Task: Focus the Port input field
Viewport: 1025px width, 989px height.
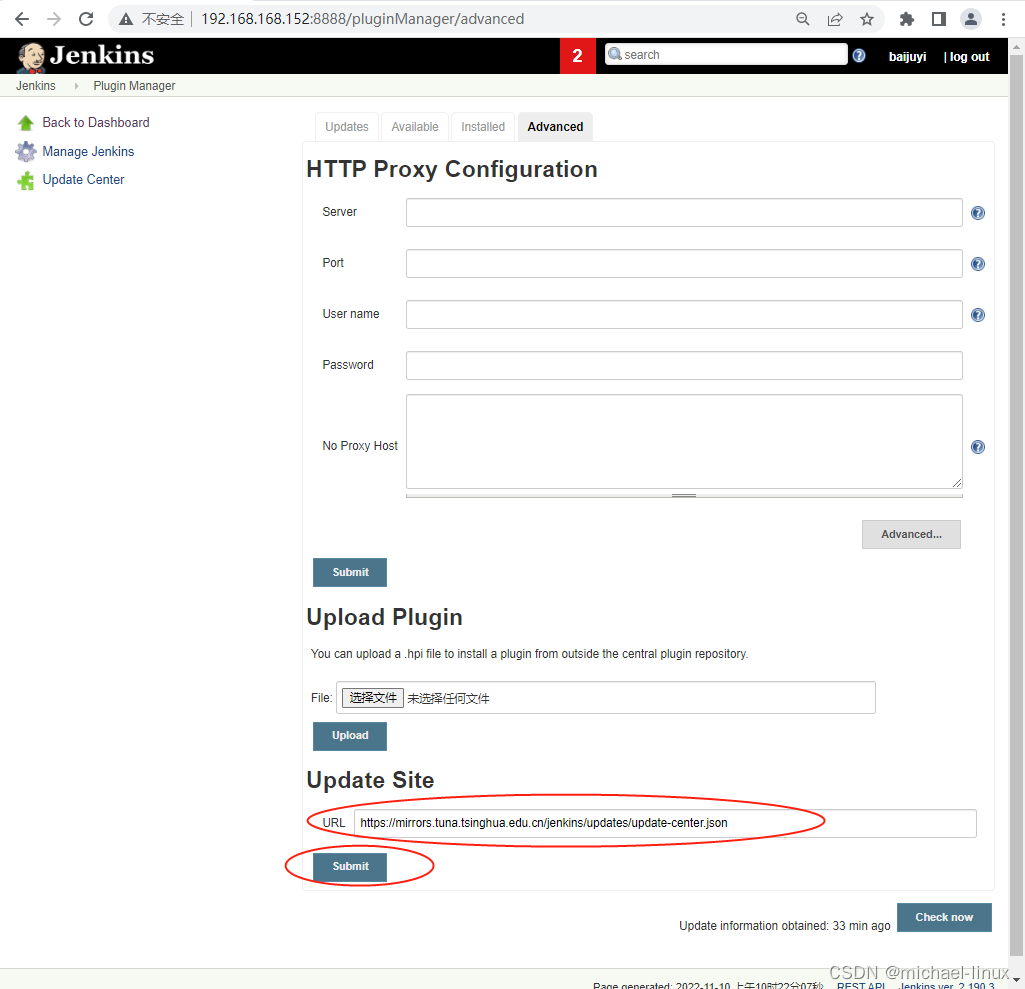Action: pyautogui.click(x=684, y=263)
